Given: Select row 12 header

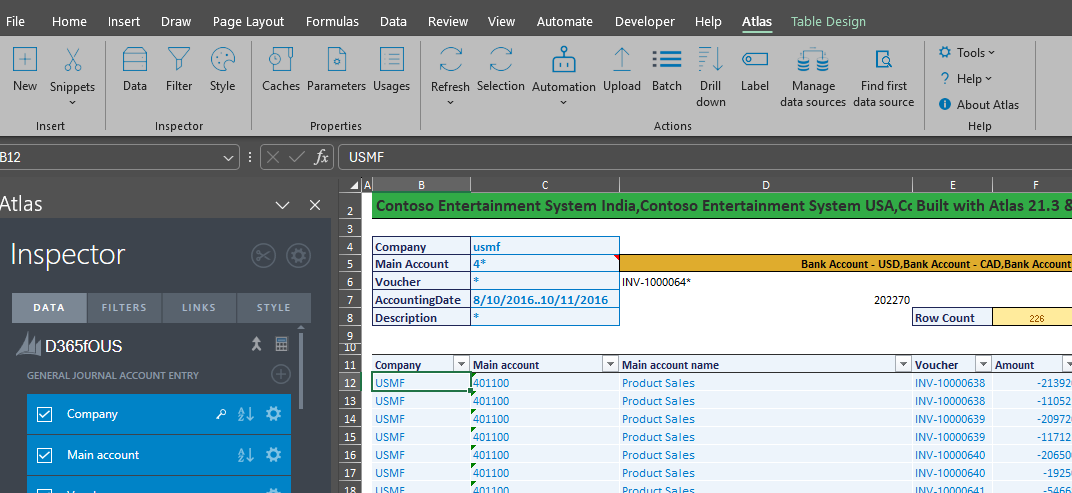Looking at the screenshot, I should (349, 383).
